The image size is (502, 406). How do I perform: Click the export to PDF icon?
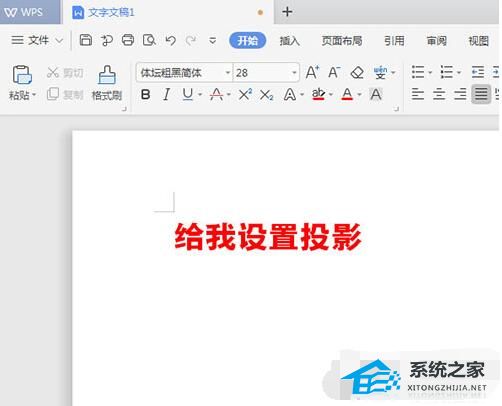(x=107, y=40)
